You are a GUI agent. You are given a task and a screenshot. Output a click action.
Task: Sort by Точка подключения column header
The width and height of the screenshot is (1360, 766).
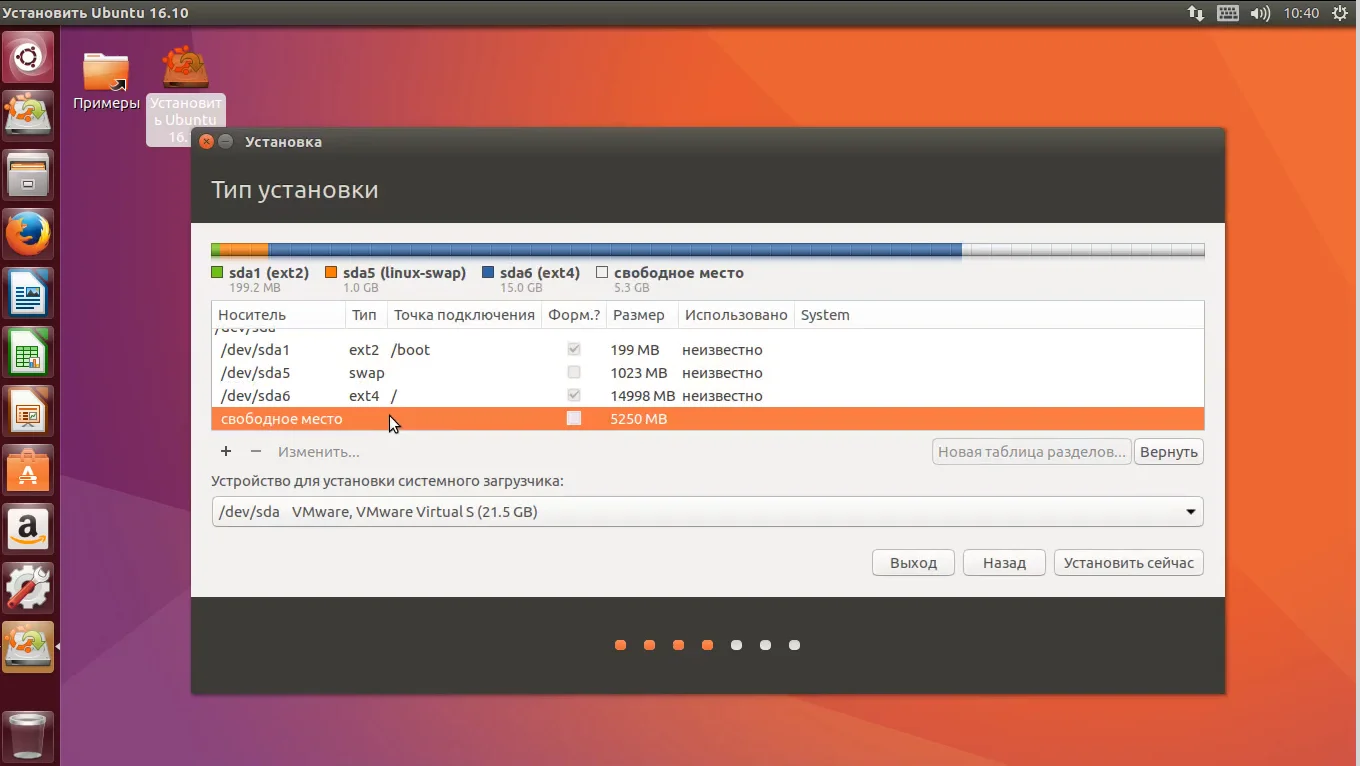tap(464, 315)
